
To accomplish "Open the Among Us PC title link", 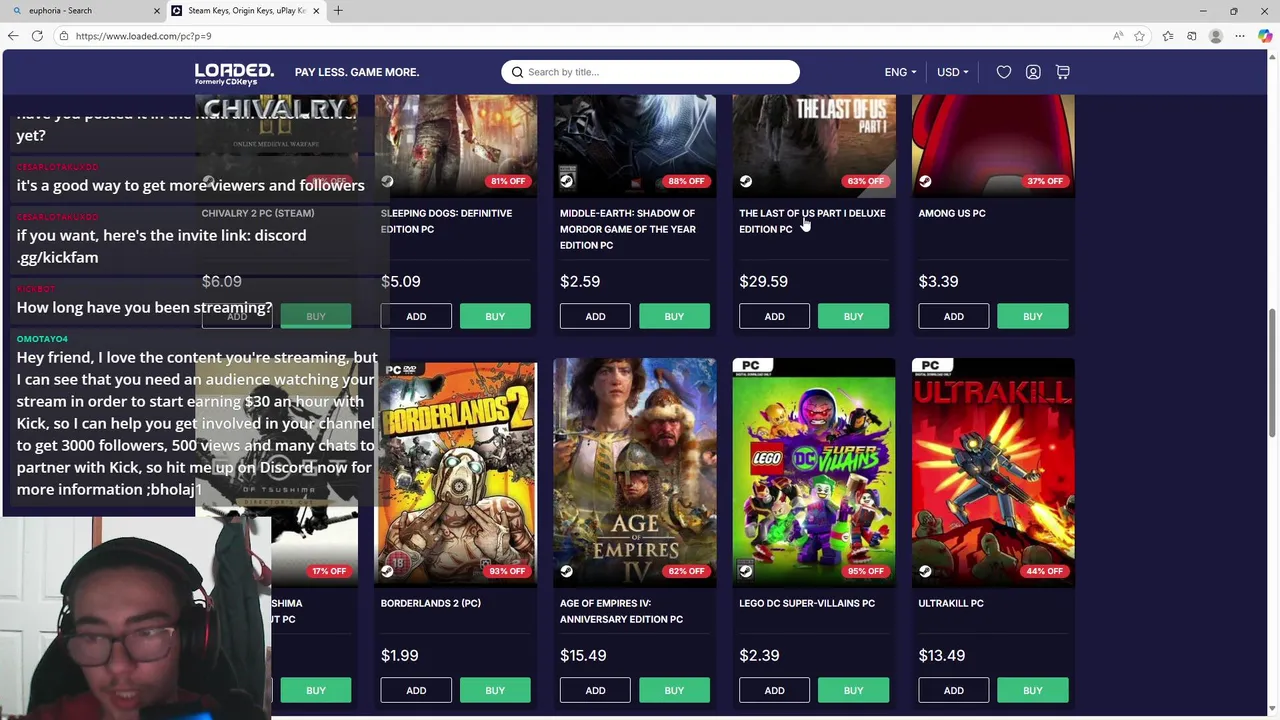I will click(x=952, y=213).
